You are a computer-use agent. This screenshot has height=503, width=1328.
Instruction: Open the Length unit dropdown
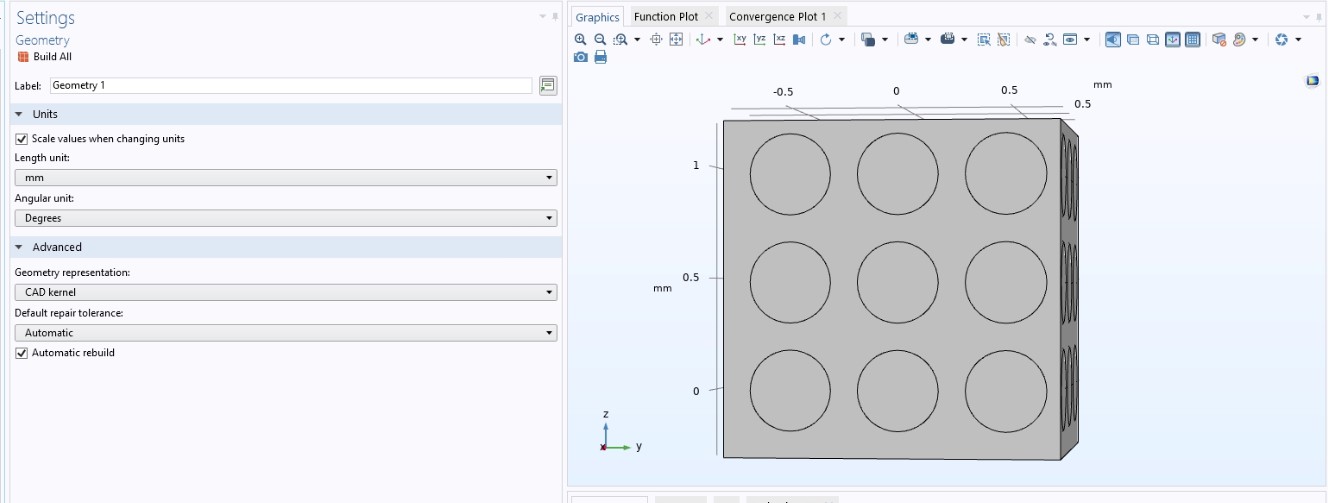[285, 178]
